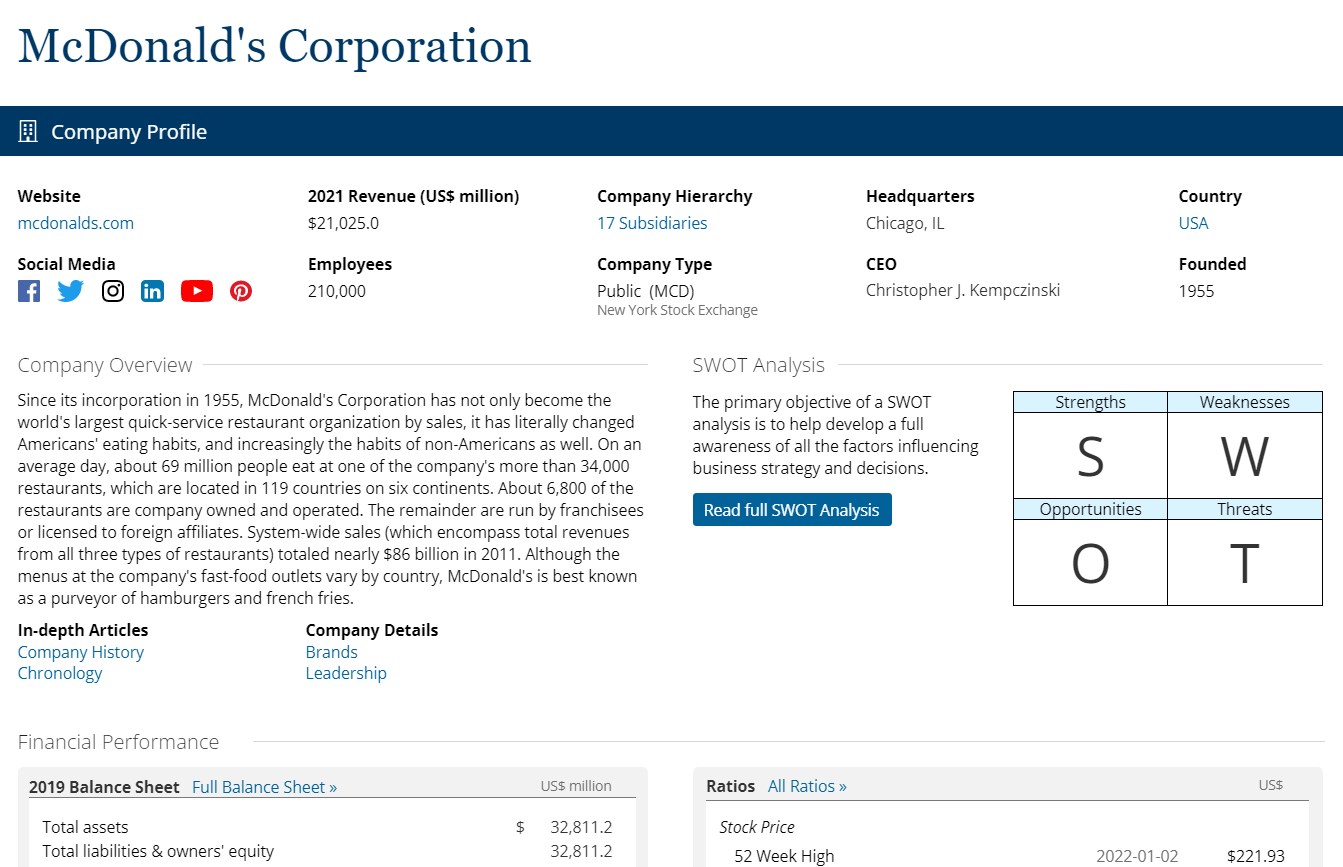
Task: Open the Twitter social media icon
Action: coord(70,291)
